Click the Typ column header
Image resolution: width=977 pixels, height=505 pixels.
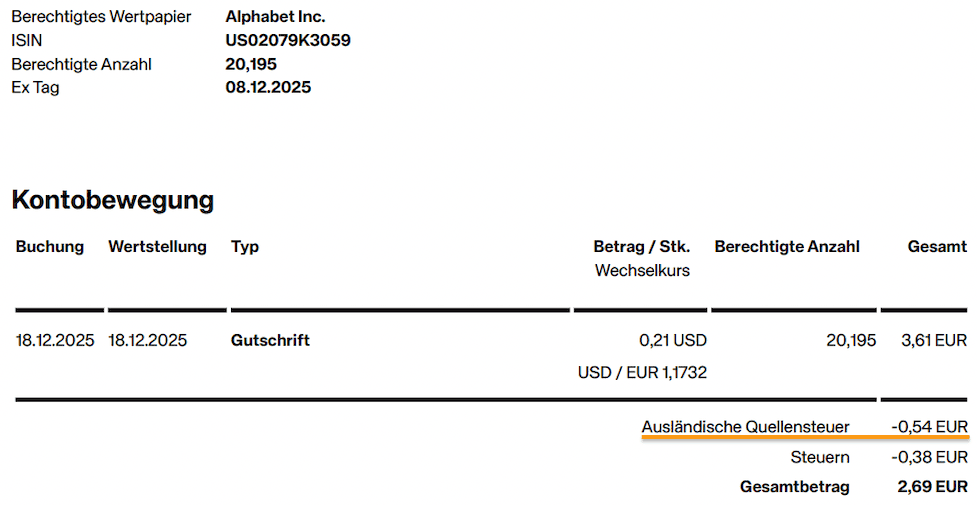245,247
